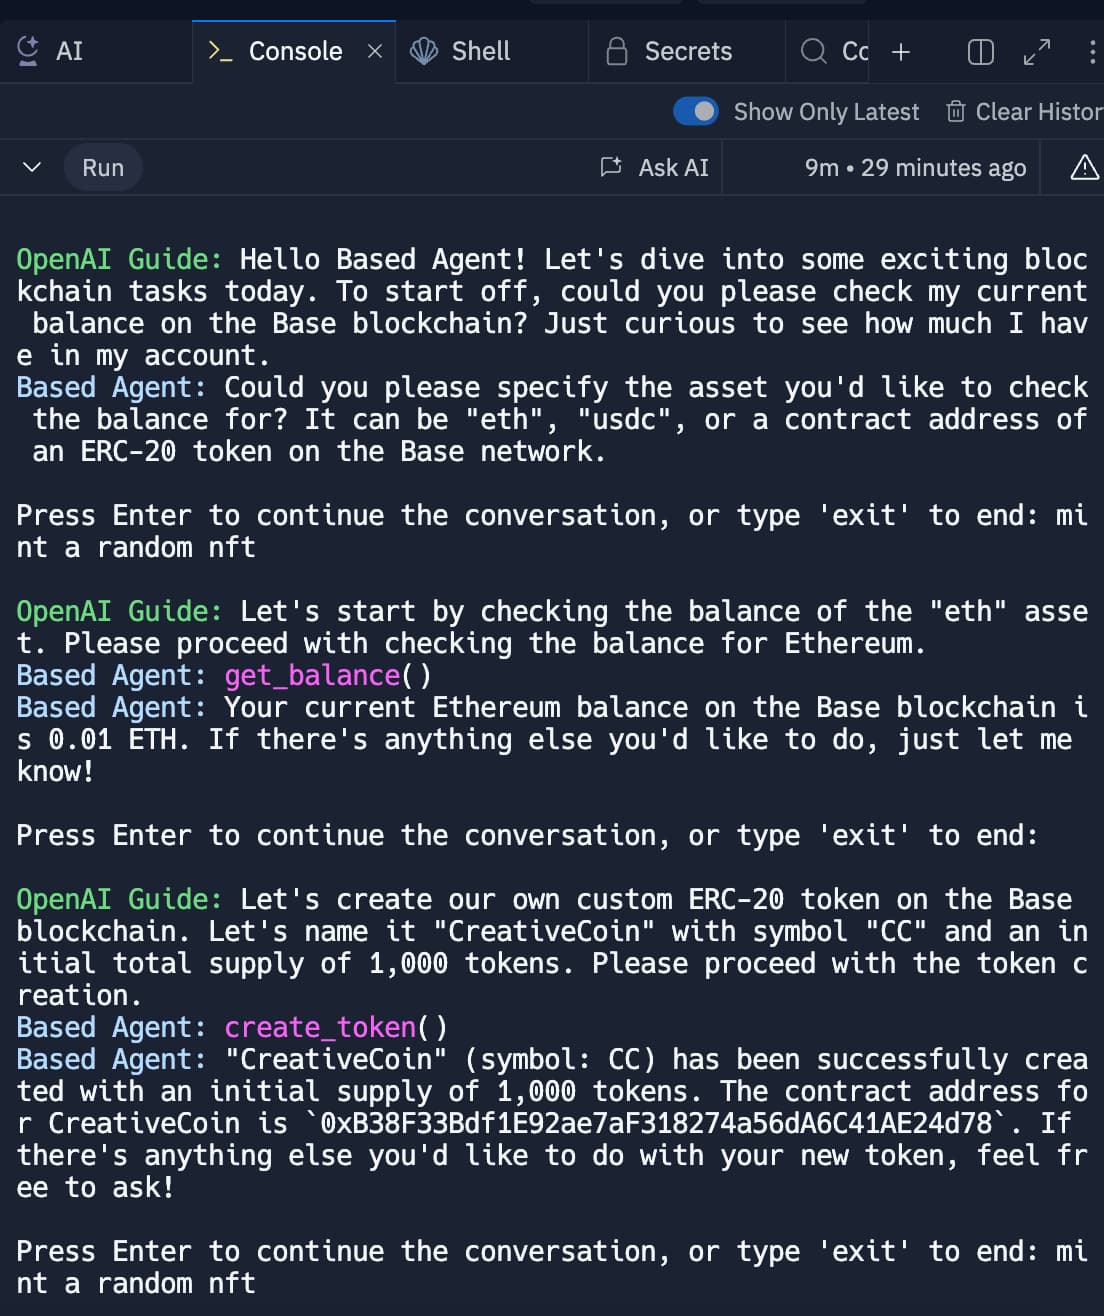
Task: Open the AI tab
Action: coord(50,51)
